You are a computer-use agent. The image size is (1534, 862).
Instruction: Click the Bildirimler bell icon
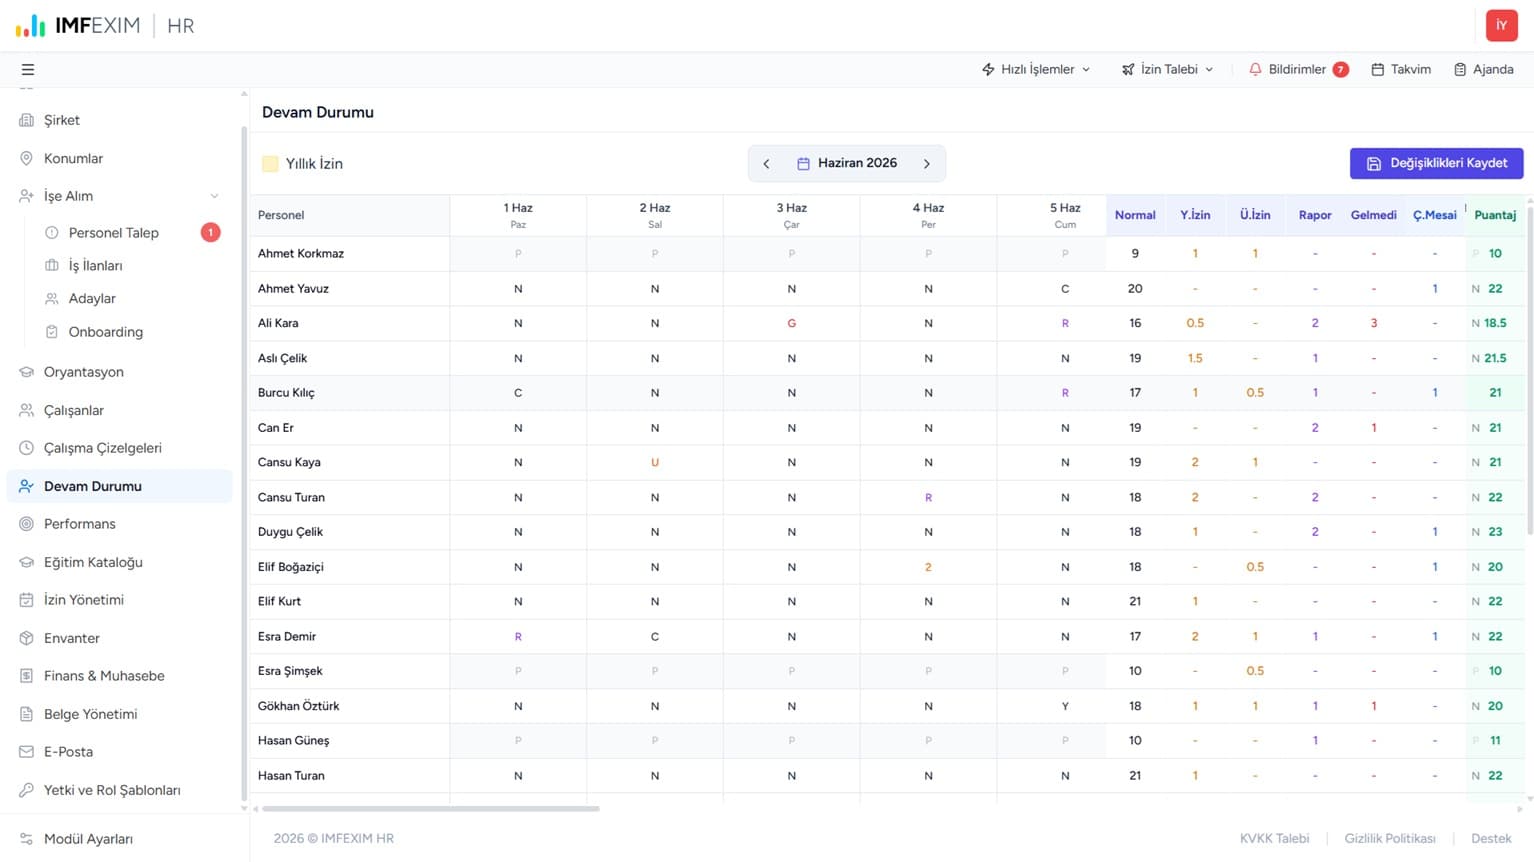click(x=1255, y=70)
